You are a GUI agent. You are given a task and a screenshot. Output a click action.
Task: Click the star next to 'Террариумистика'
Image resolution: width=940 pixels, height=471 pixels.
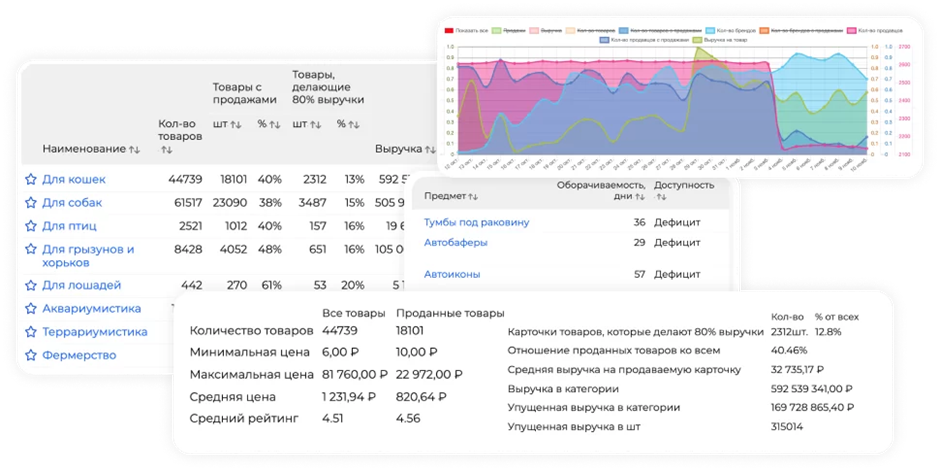click(31, 332)
